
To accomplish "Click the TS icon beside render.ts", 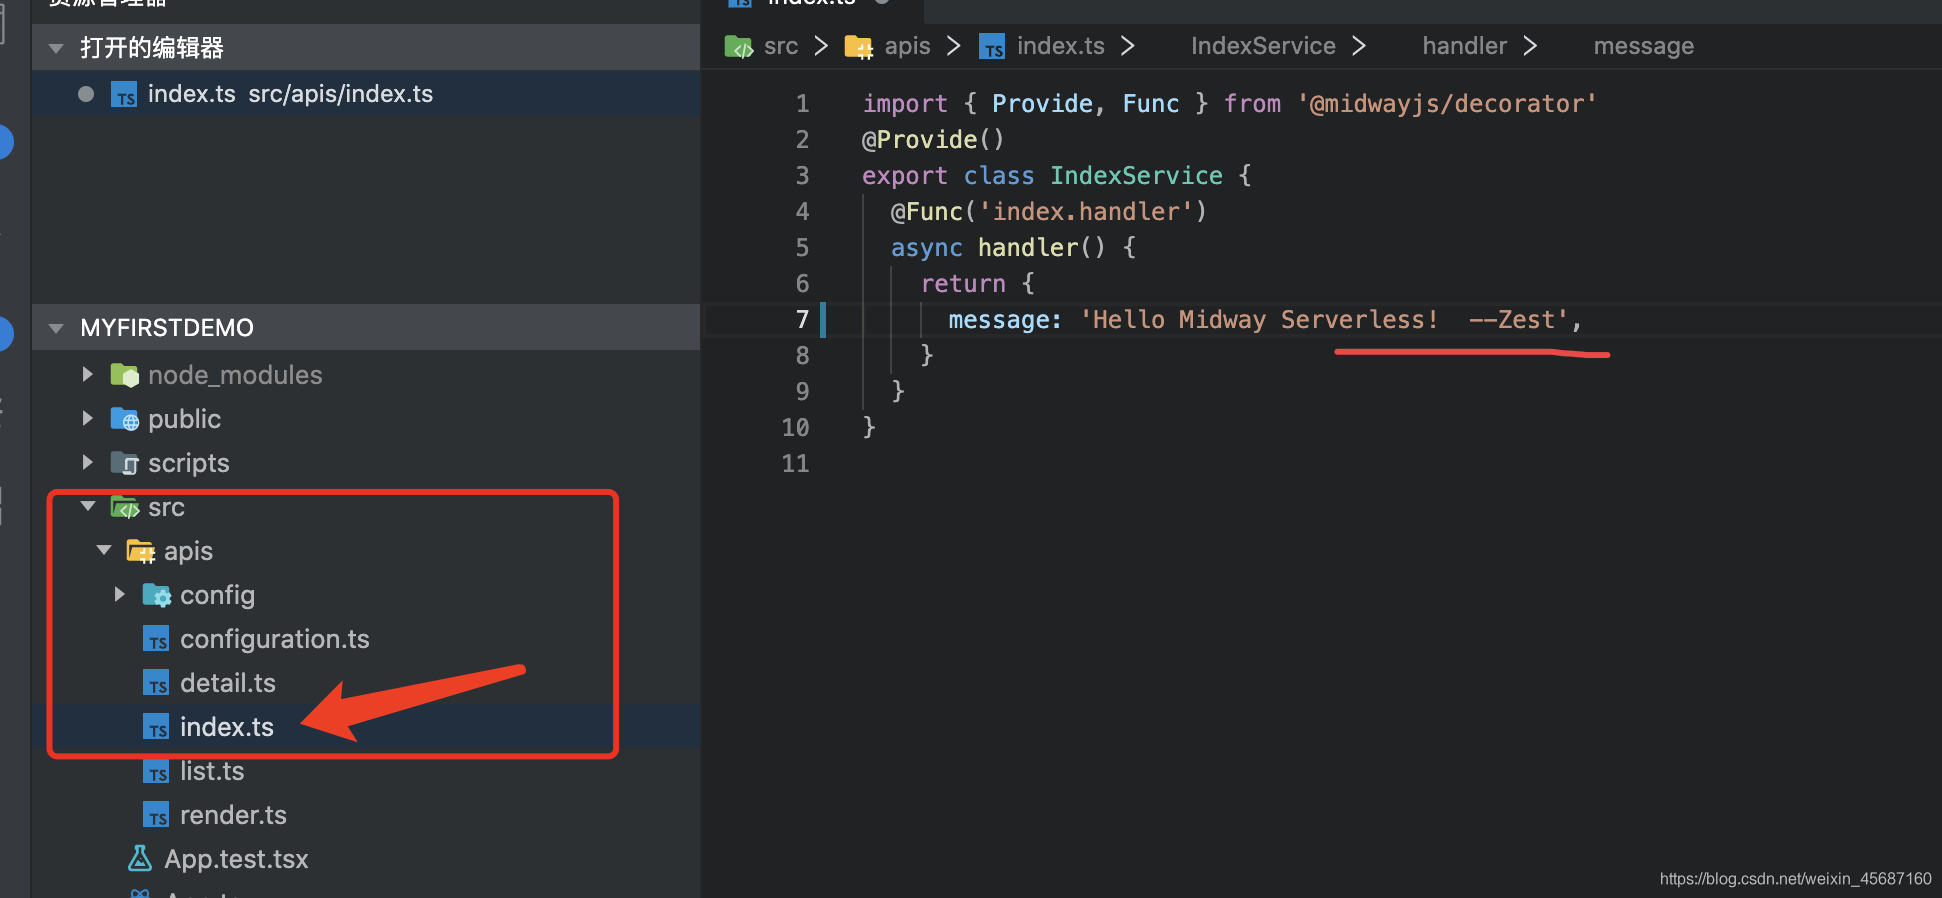I will 156,815.
